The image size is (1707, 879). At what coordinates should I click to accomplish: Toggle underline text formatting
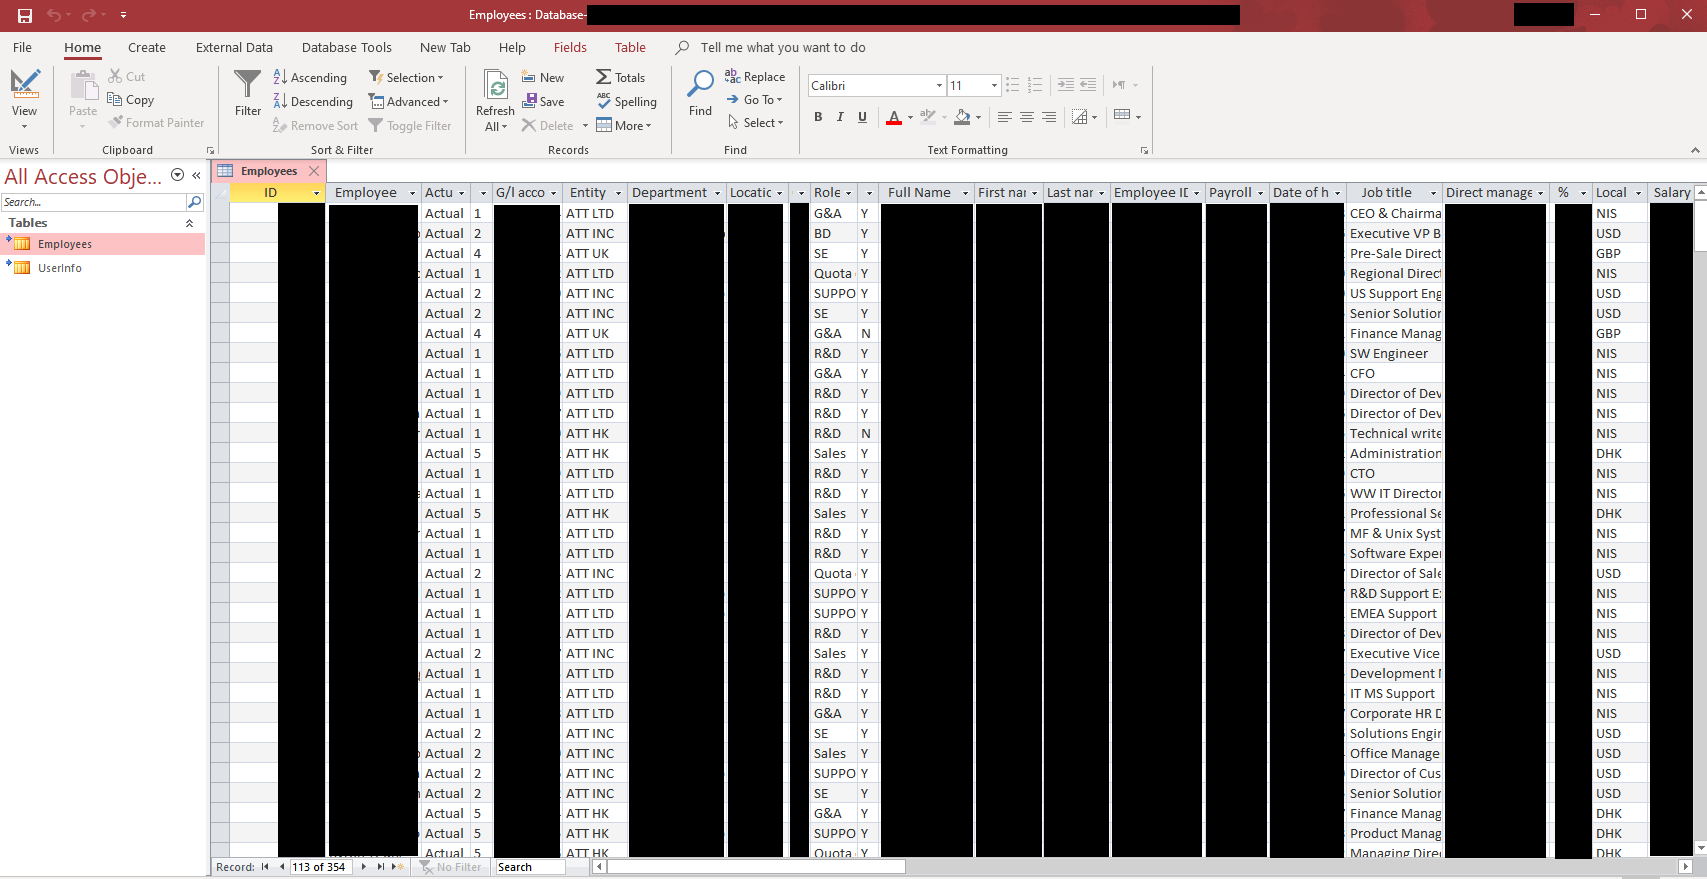coord(862,117)
